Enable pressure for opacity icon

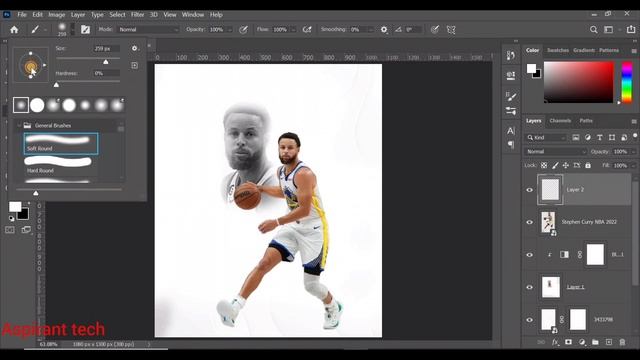243,29
